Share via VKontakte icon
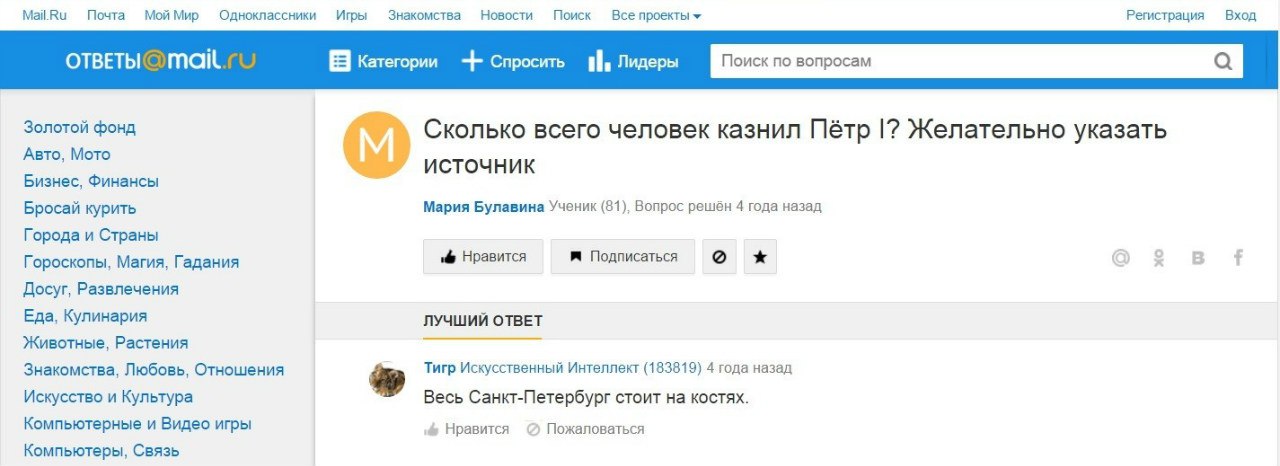 (1198, 258)
